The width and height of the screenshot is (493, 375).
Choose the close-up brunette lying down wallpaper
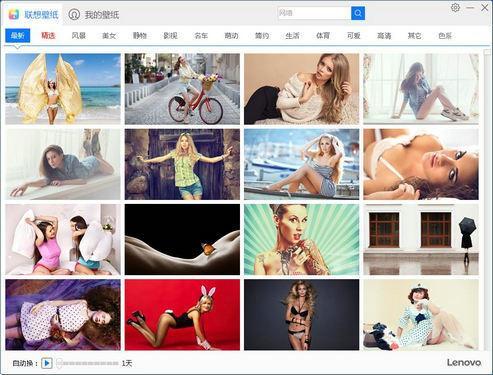click(x=421, y=164)
